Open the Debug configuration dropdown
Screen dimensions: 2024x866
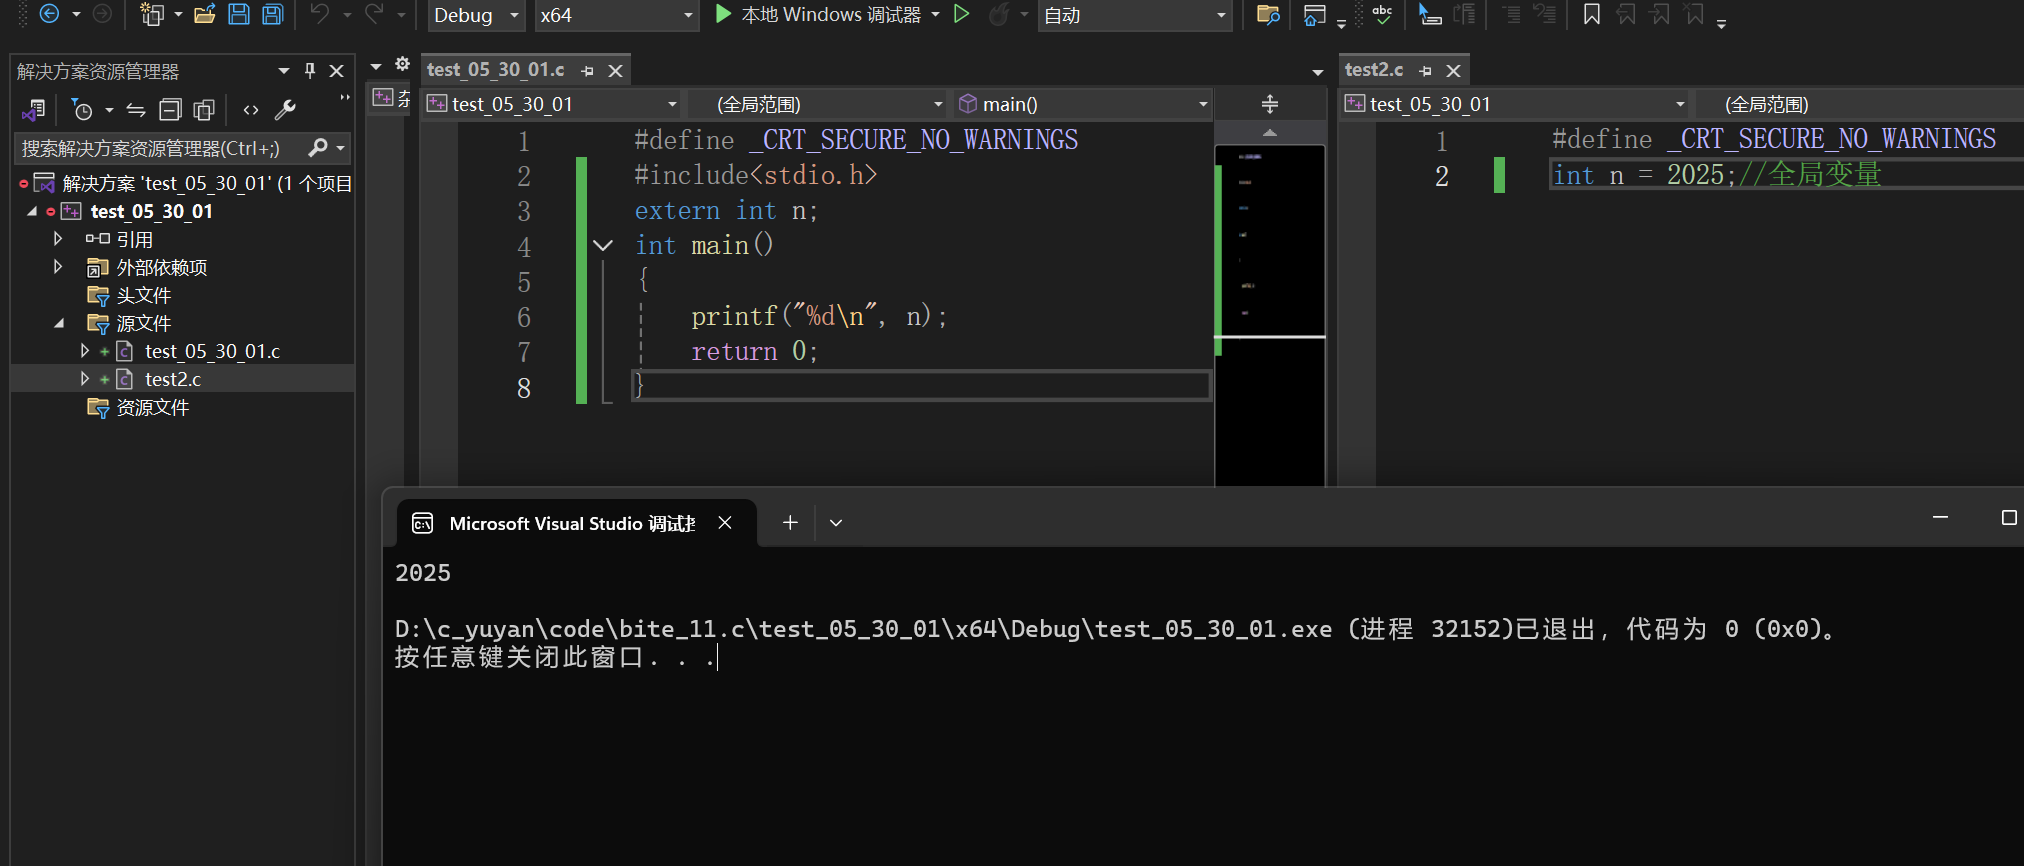477,15
